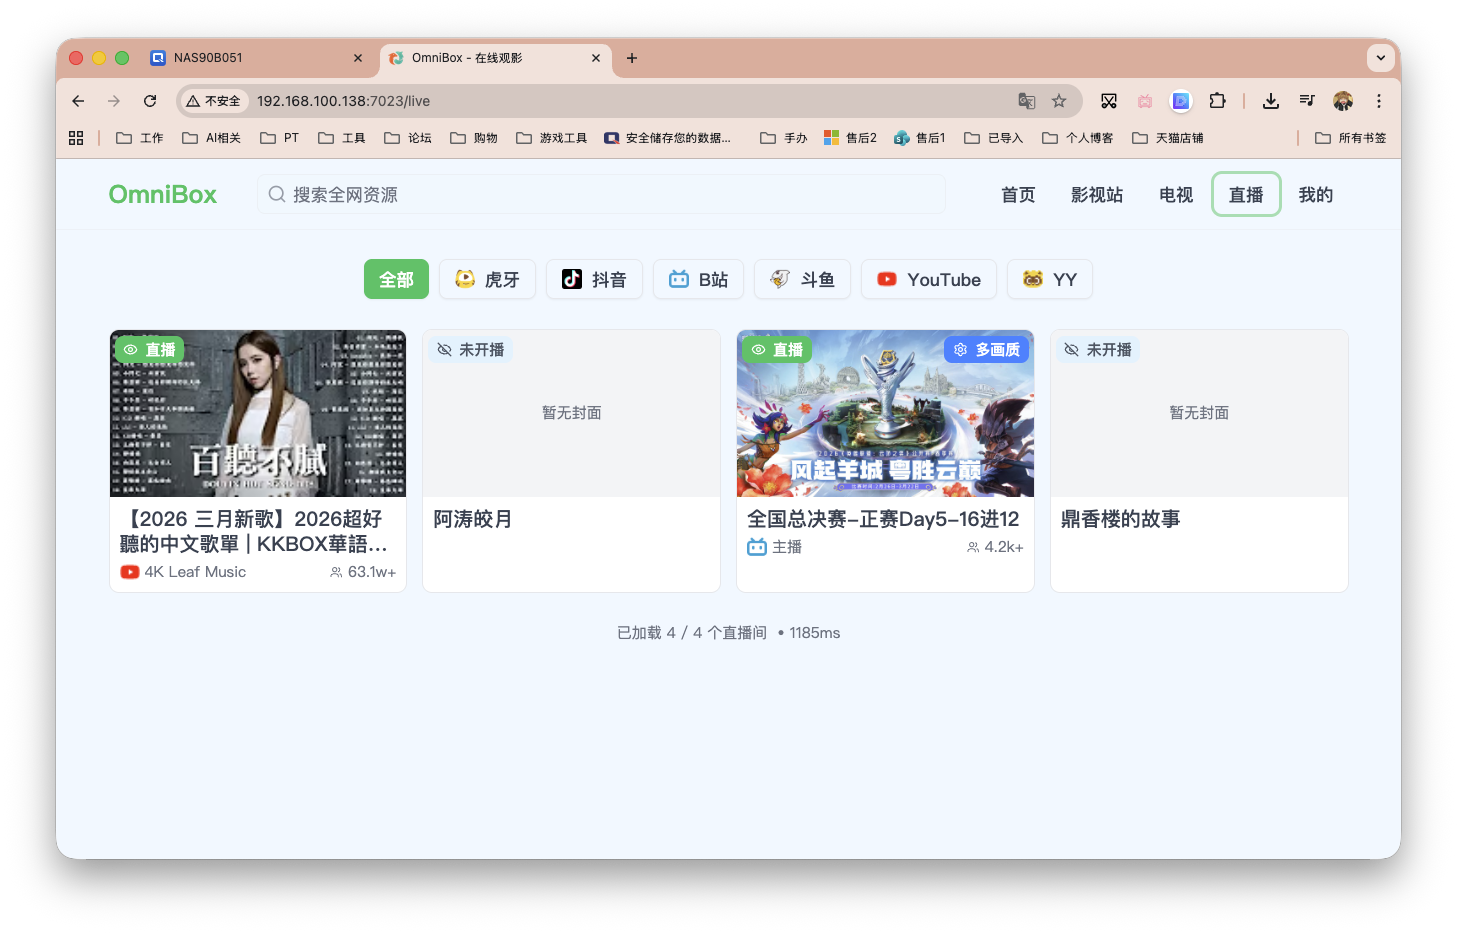Viewport: 1457px width, 933px height.
Task: Toggle the bookmark star for this page
Action: pyautogui.click(x=1058, y=101)
